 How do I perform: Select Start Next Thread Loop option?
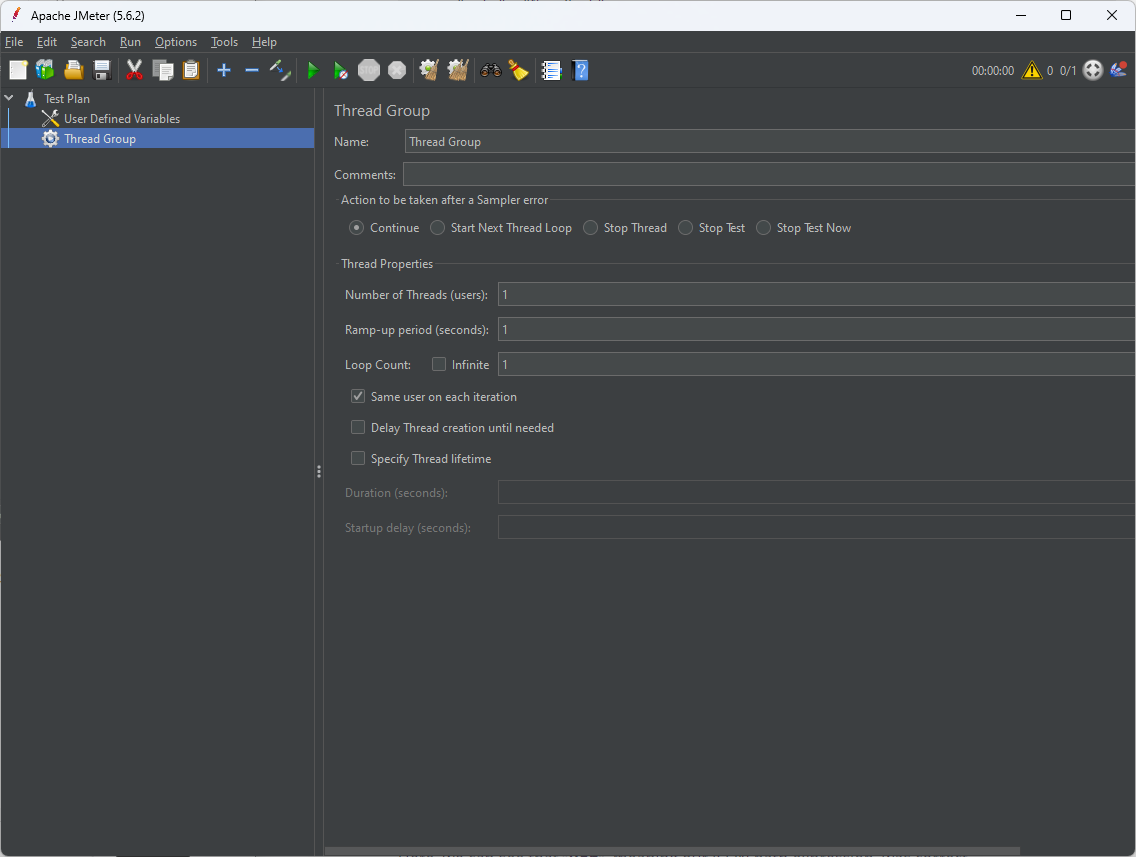point(437,227)
